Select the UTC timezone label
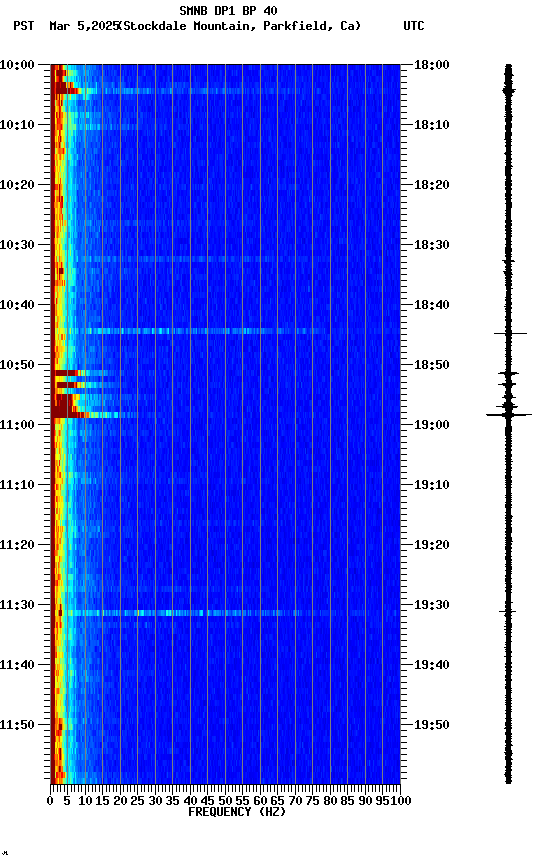Image resolution: width=552 pixels, height=864 pixels. [414, 26]
